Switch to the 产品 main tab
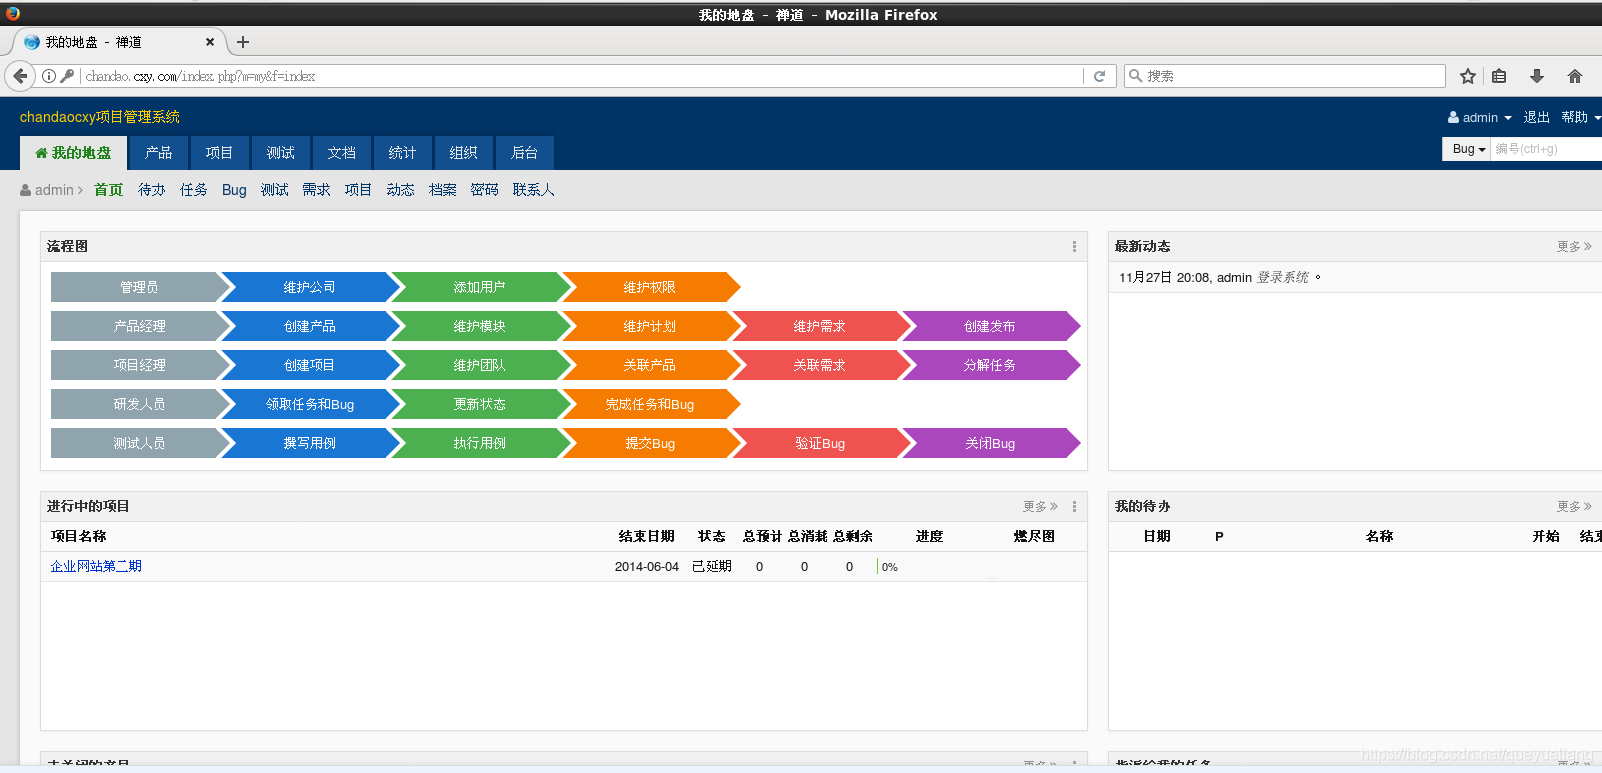The image size is (1602, 773). click(x=158, y=153)
